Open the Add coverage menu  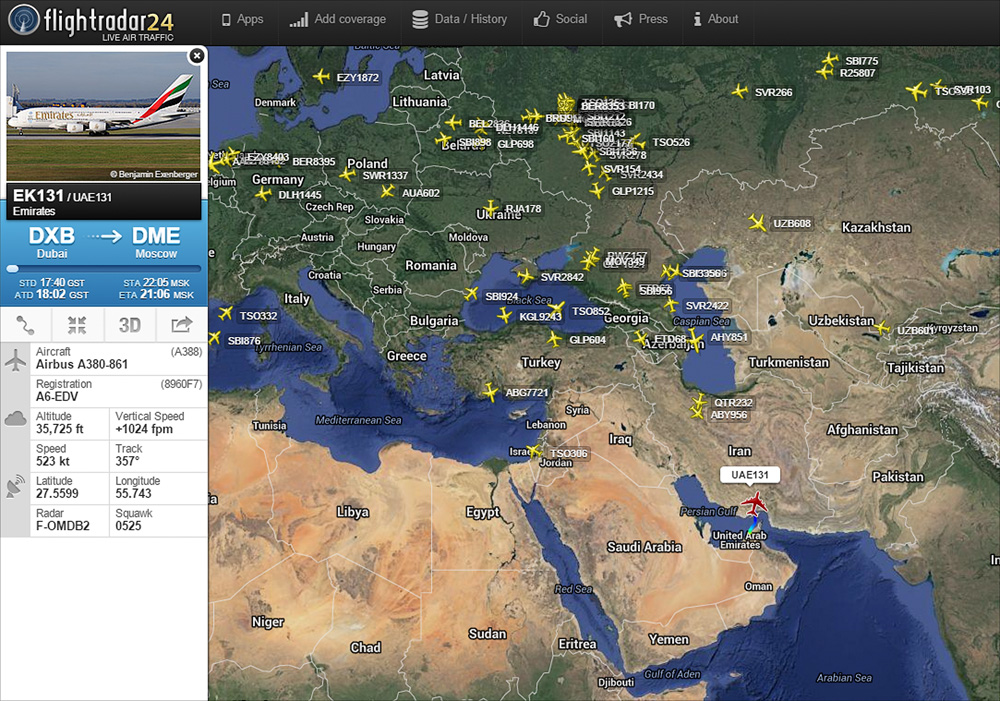[x=337, y=19]
